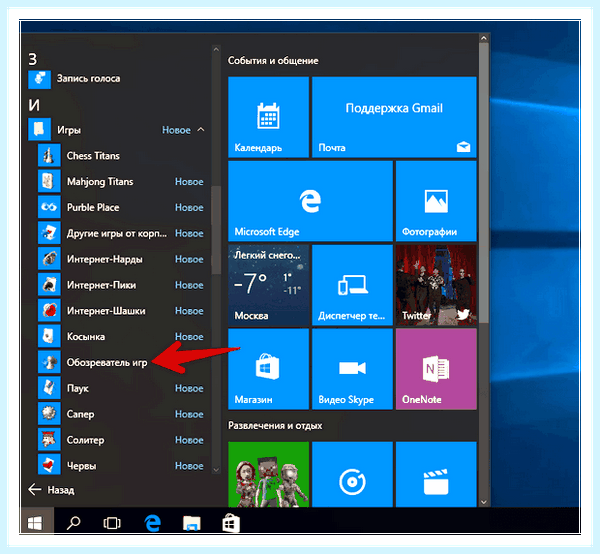
Task: Click Развлечения и отдых group title
Action: pyautogui.click(x=275, y=425)
